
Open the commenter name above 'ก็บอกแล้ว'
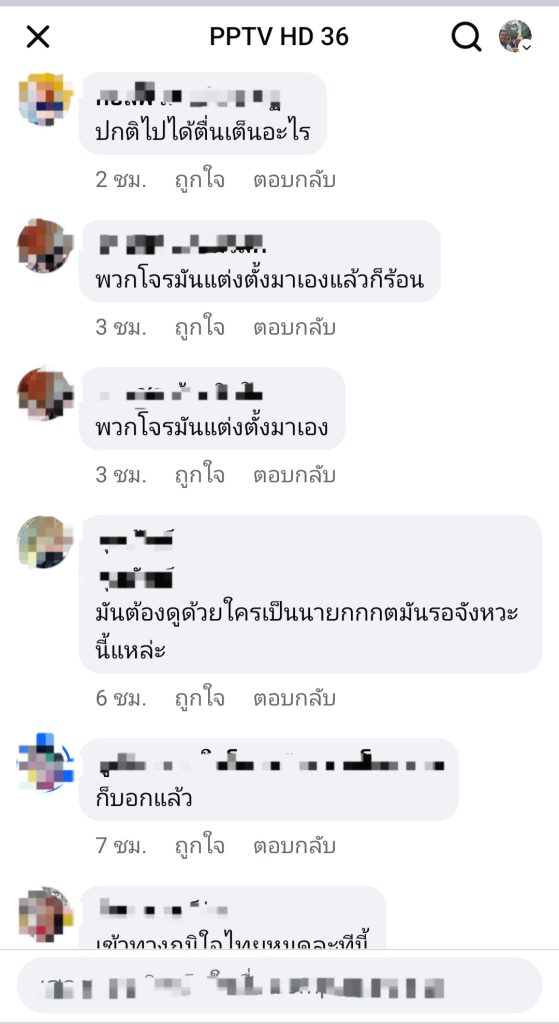pyautogui.click(x=271, y=763)
